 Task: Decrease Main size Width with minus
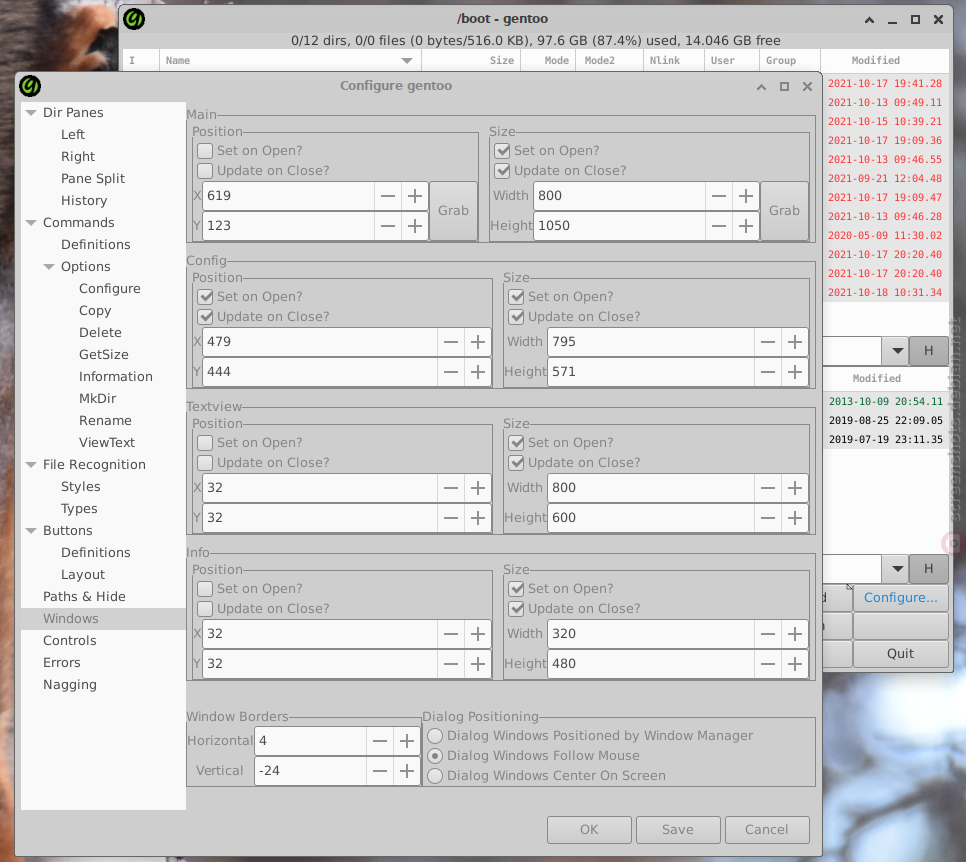click(x=718, y=196)
